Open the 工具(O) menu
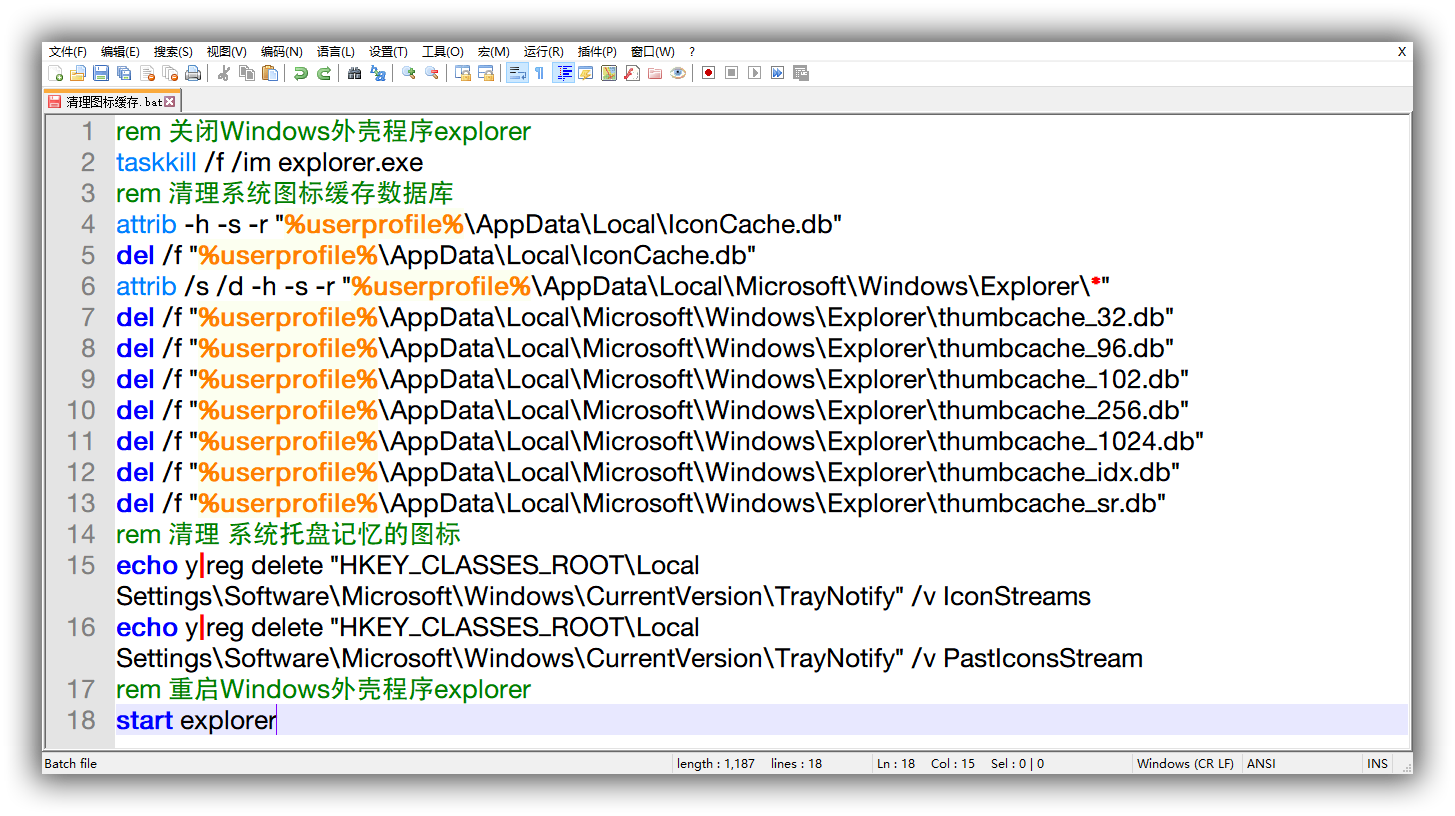Screen dimensions: 1455x816 point(442,51)
